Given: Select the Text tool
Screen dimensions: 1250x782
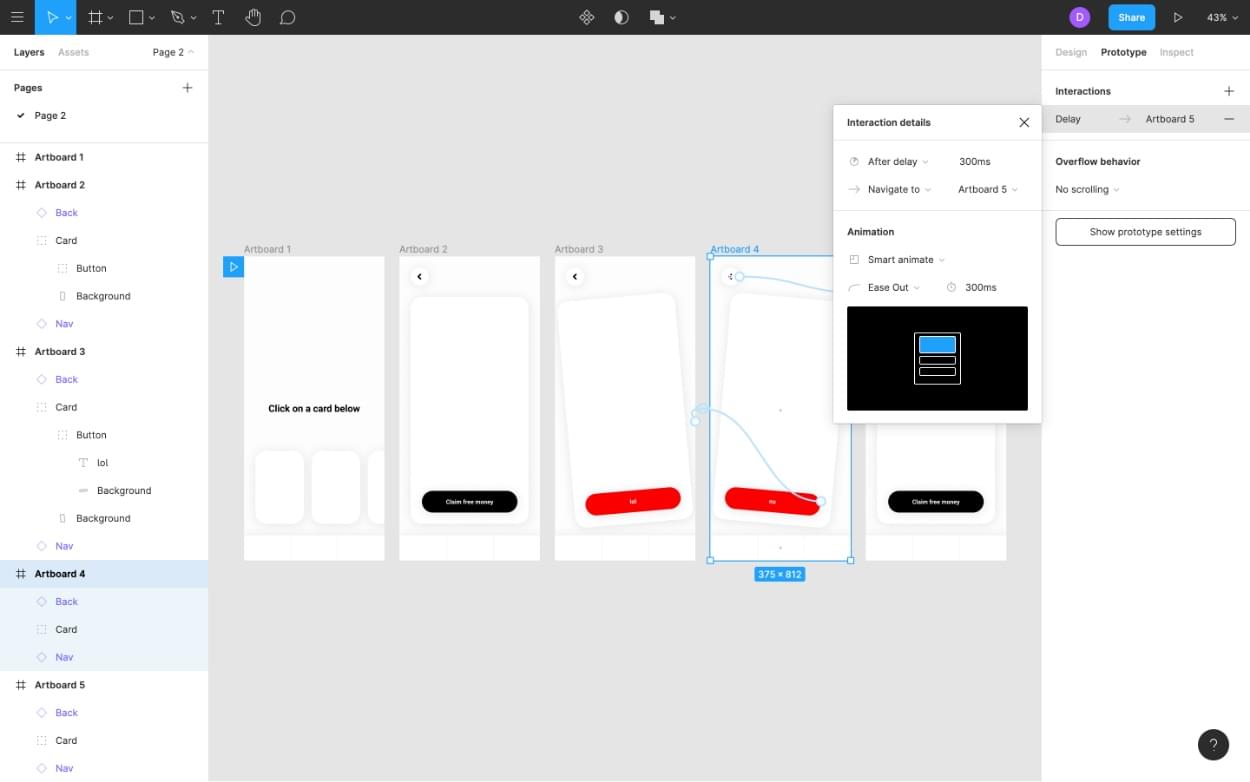Looking at the screenshot, I should pos(218,17).
